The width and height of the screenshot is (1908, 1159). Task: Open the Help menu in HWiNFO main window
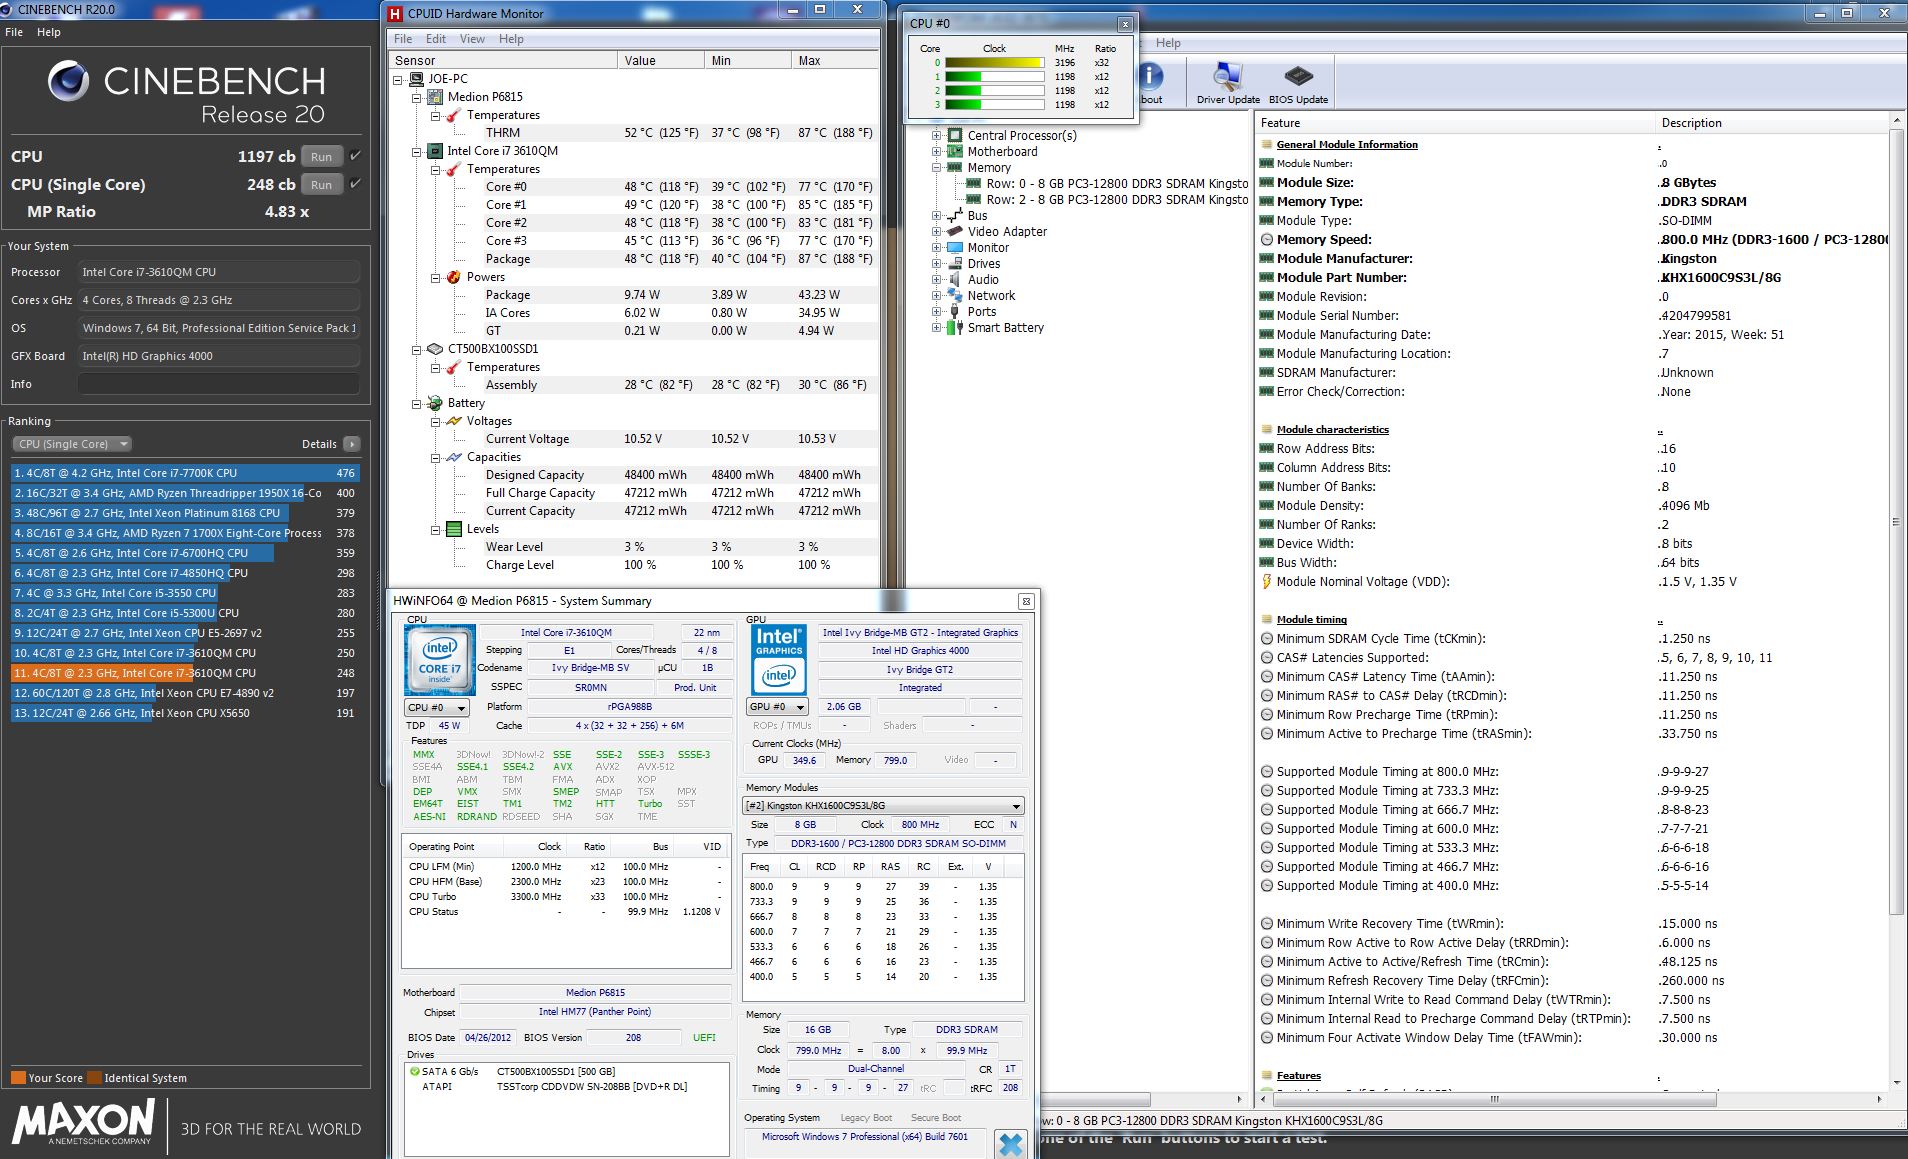[1168, 43]
